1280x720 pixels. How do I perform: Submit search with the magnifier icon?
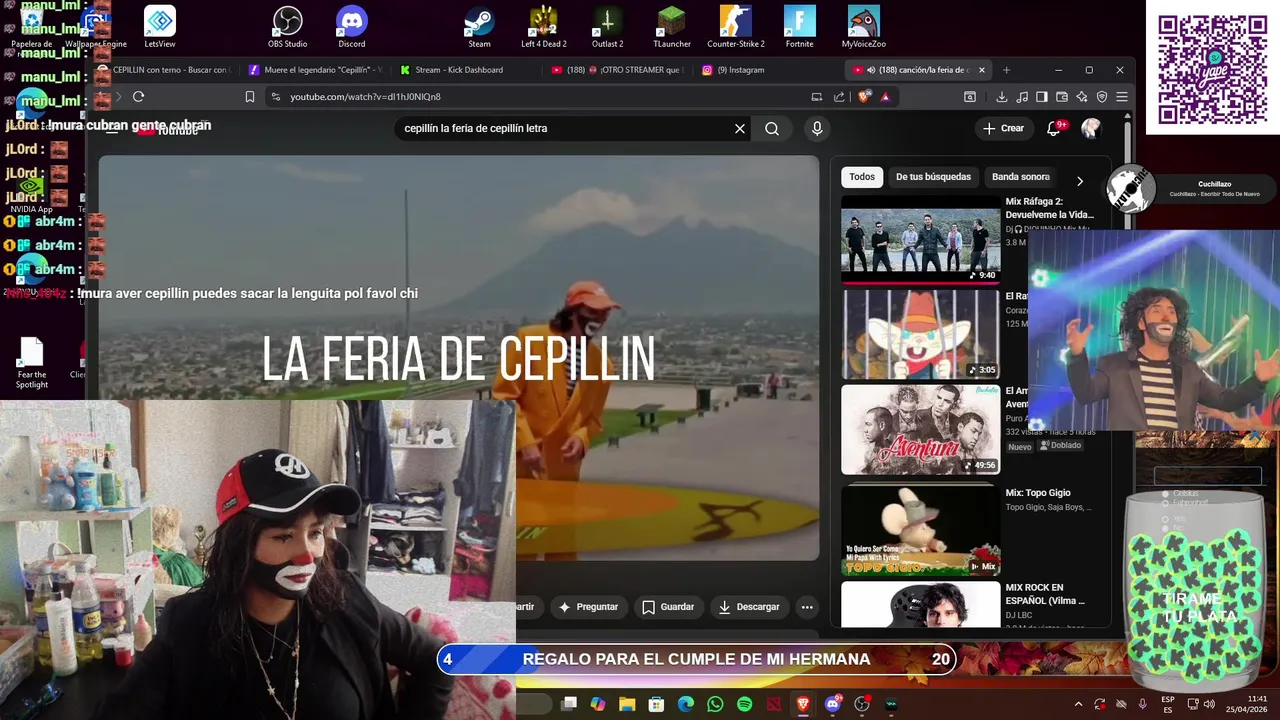pos(772,128)
